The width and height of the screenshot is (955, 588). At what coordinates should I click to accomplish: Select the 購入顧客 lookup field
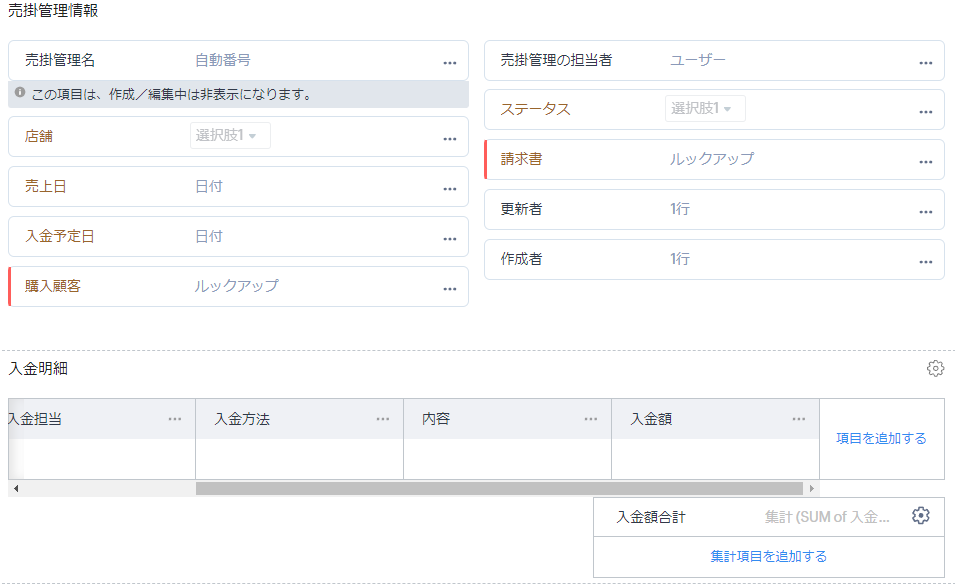click(238, 286)
